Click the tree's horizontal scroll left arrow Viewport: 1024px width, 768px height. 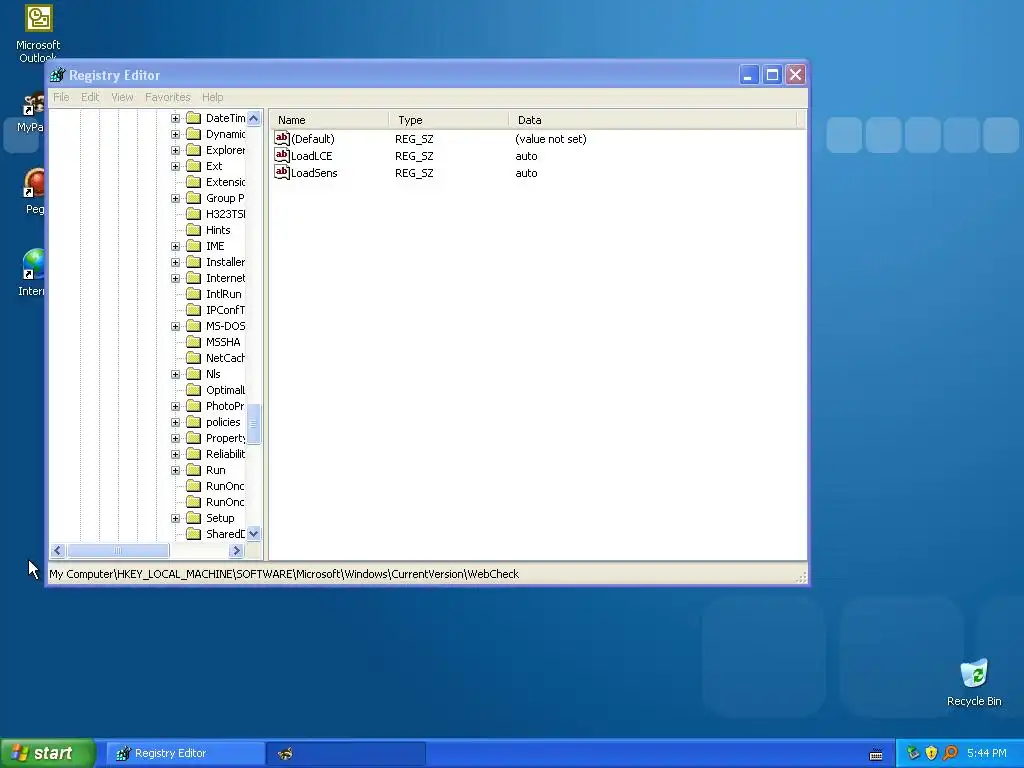click(x=57, y=551)
